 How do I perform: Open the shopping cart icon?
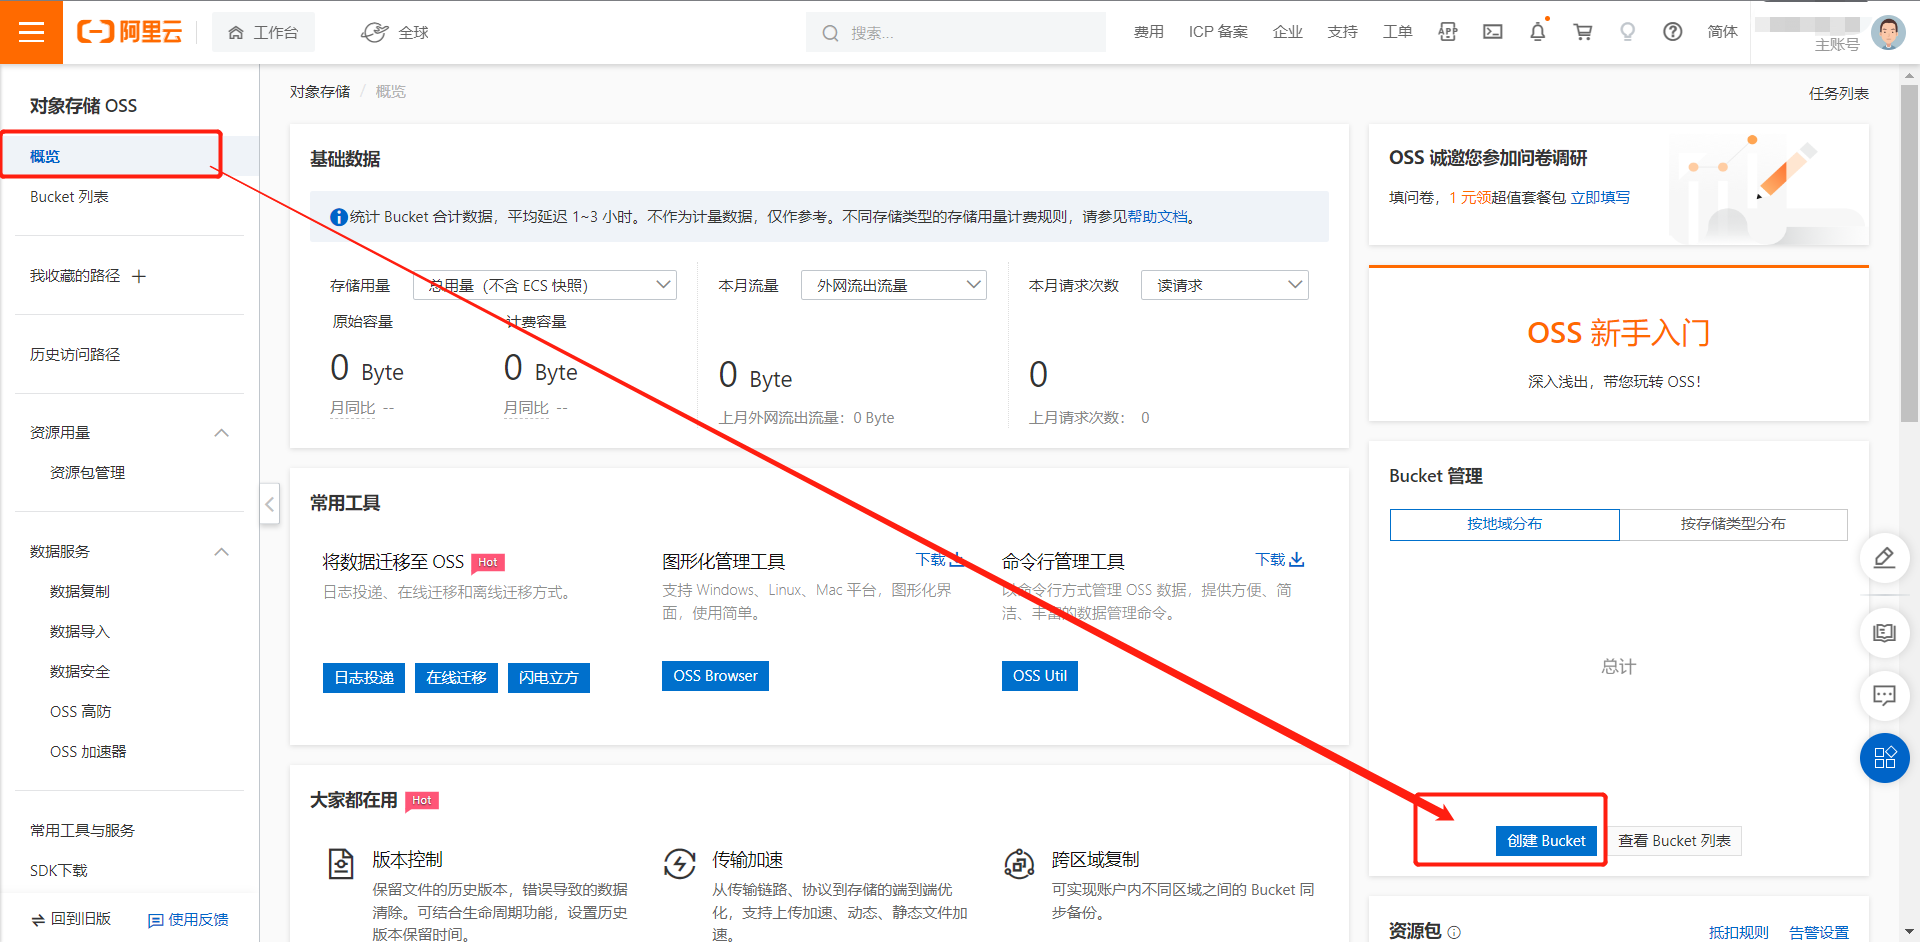pyautogui.click(x=1583, y=32)
